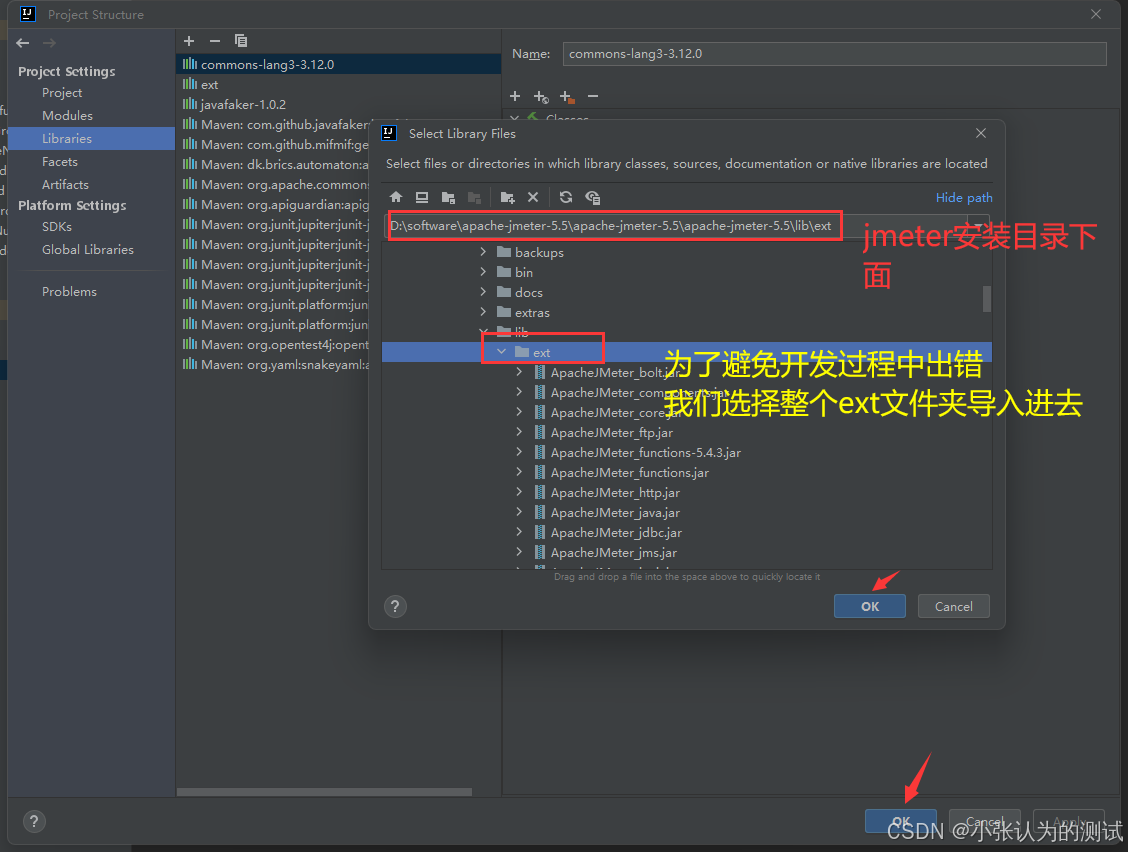Screen dimensions: 1128x852
Task: Select Maven: org.opentest4j library
Action: click(x=276, y=345)
